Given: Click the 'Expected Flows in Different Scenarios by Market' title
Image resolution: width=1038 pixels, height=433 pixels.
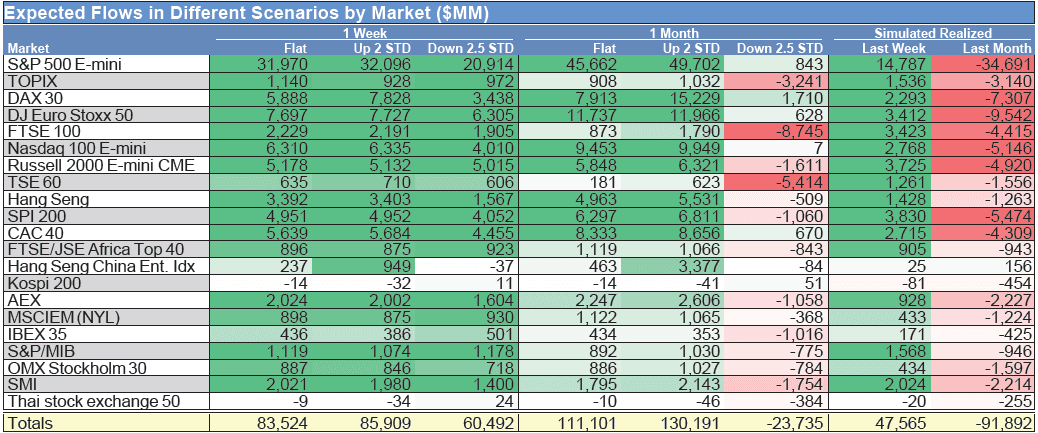Looking at the screenshot, I should pos(246,13).
